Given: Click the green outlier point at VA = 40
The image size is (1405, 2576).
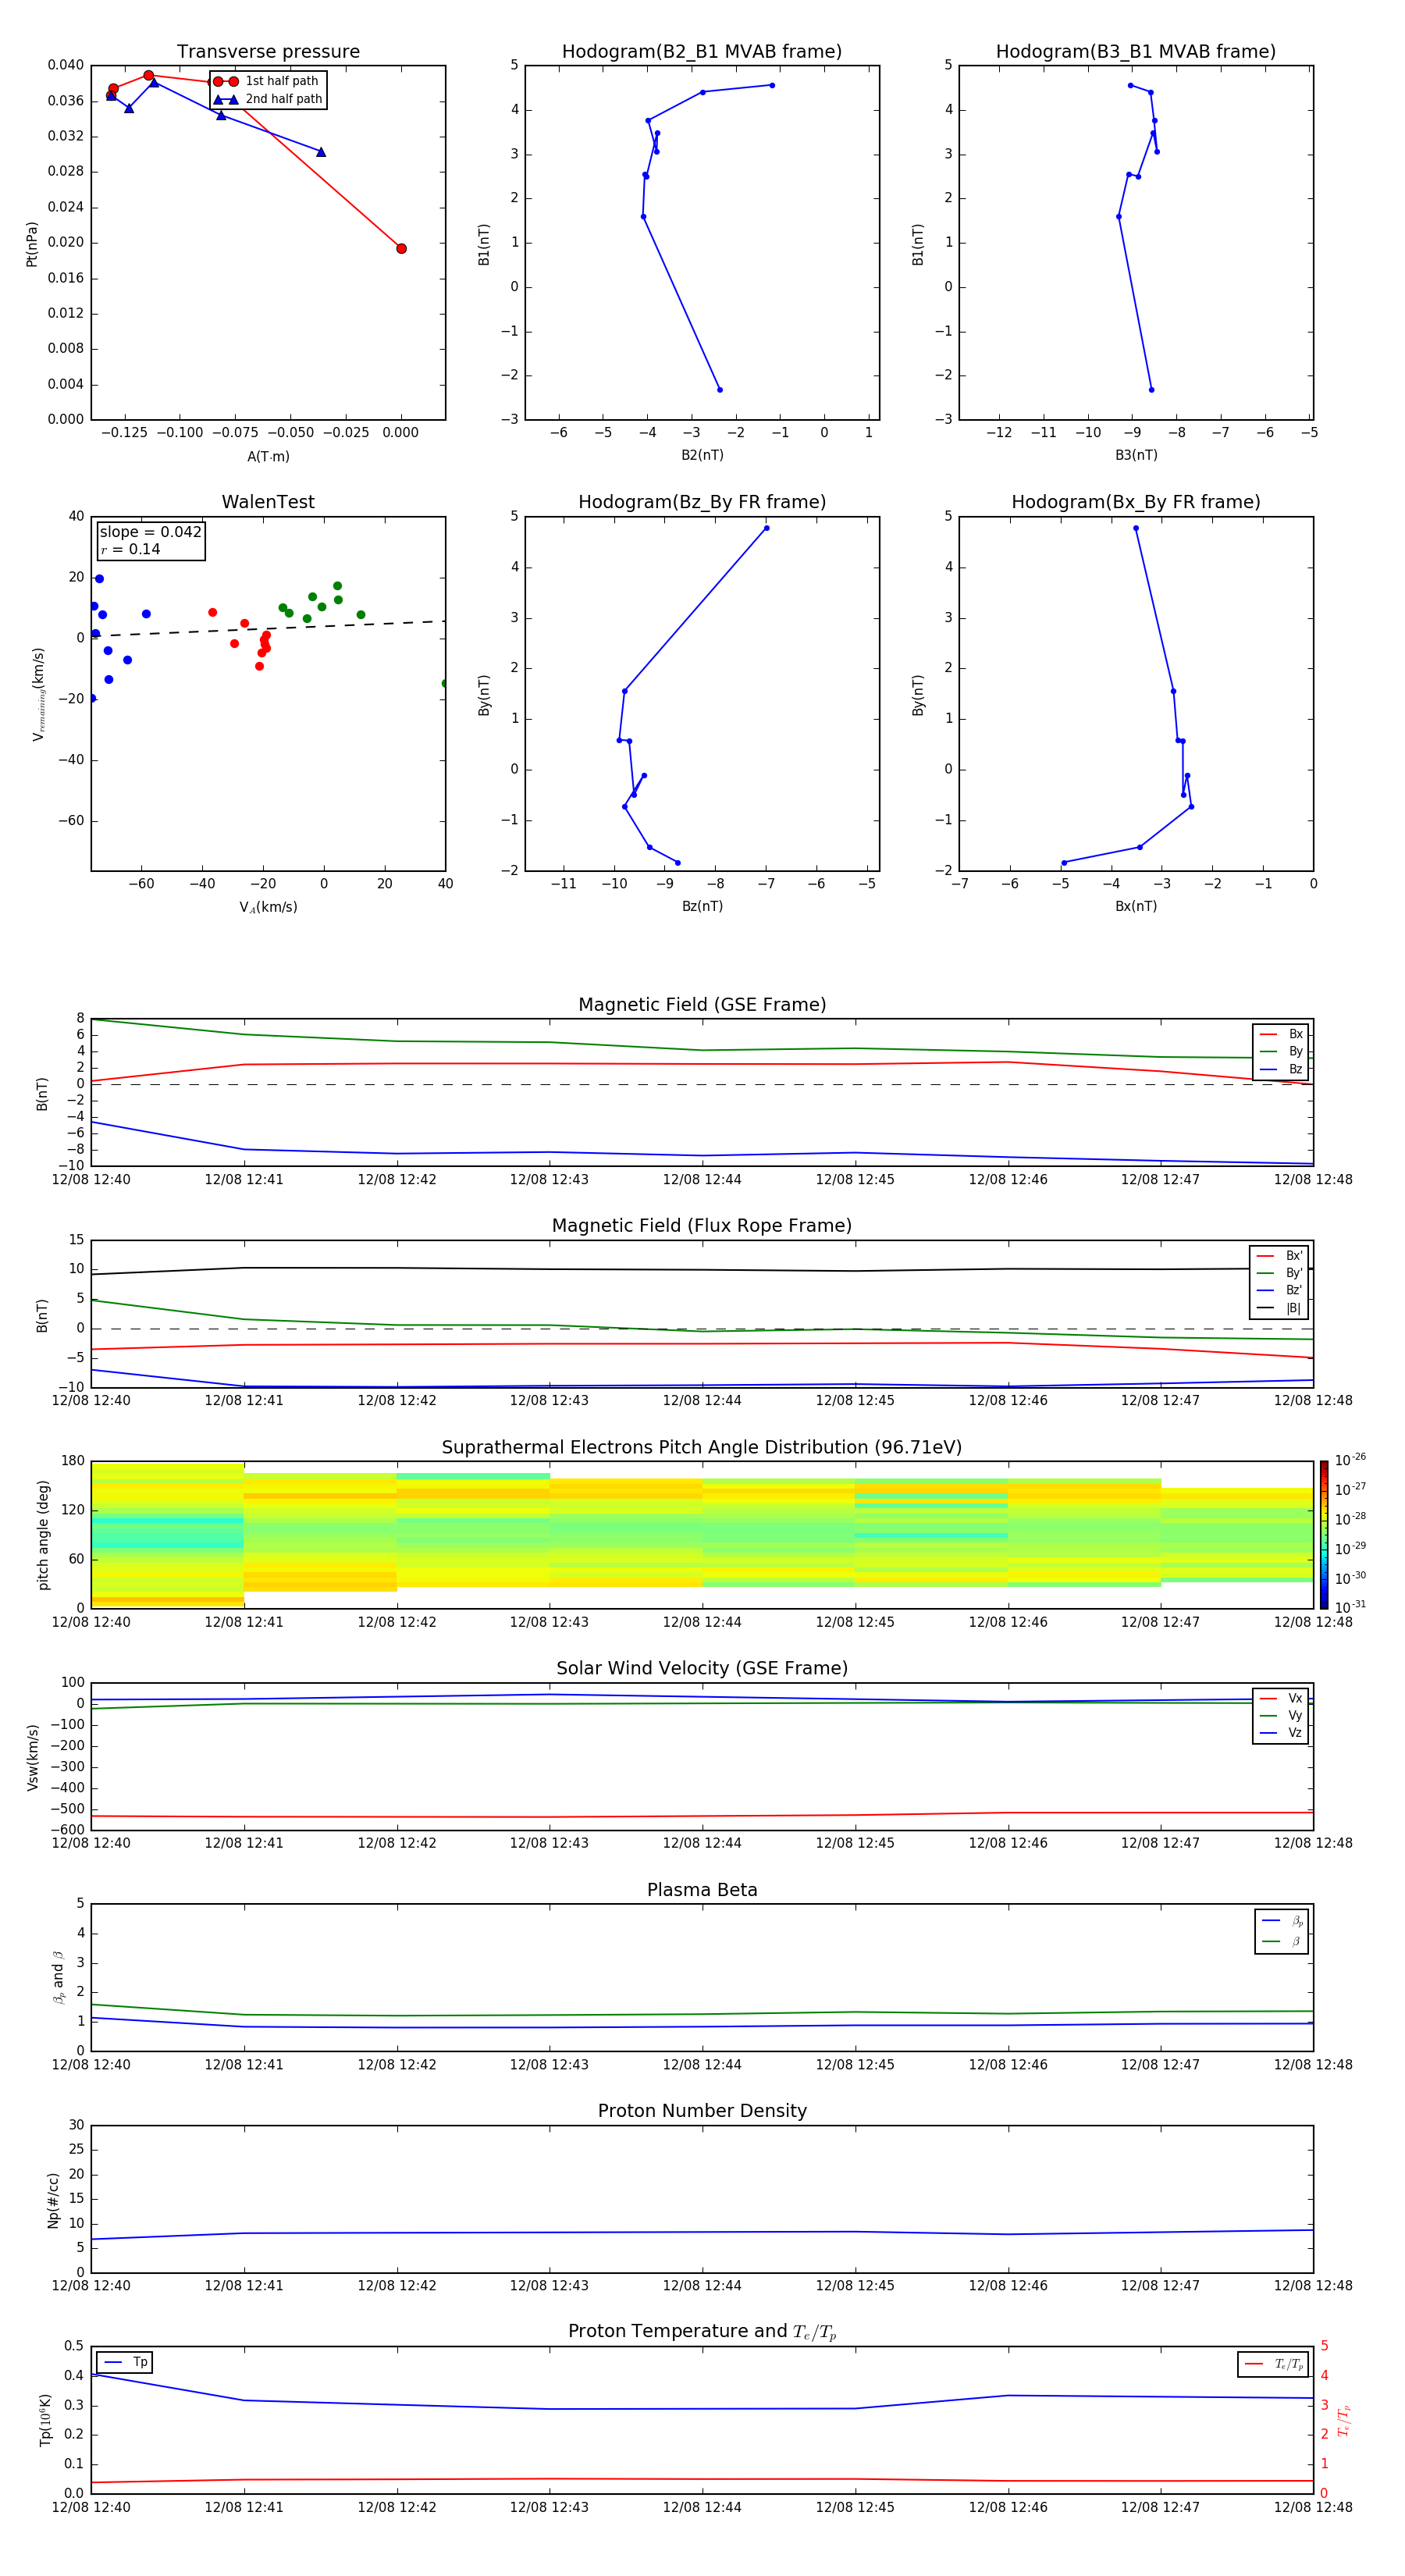Looking at the screenshot, I should 445,684.
